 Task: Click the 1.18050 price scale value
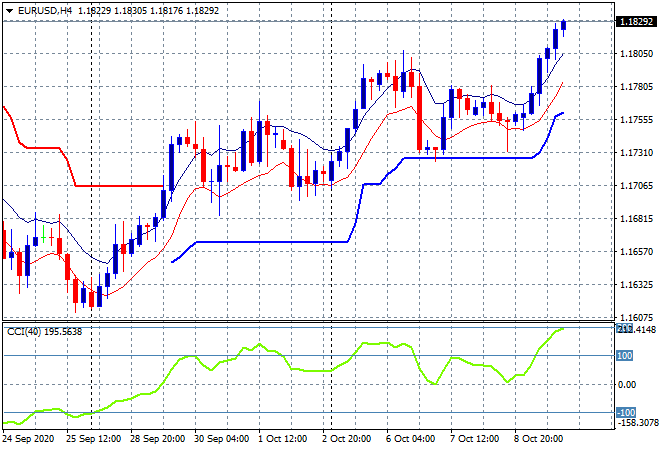point(636,53)
